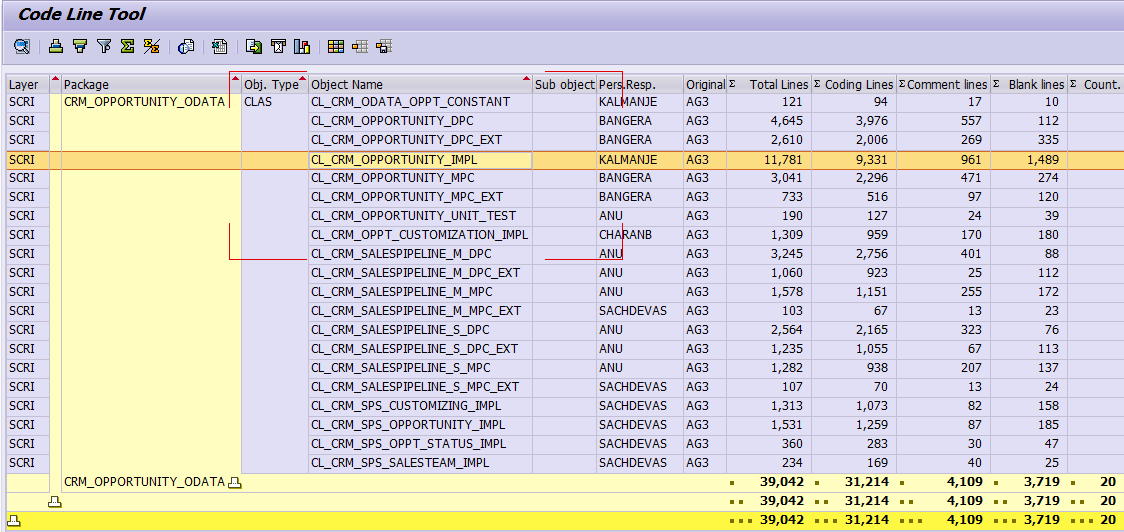Display the bar chart graphic icon
This screenshot has width=1124, height=532.
[302, 47]
